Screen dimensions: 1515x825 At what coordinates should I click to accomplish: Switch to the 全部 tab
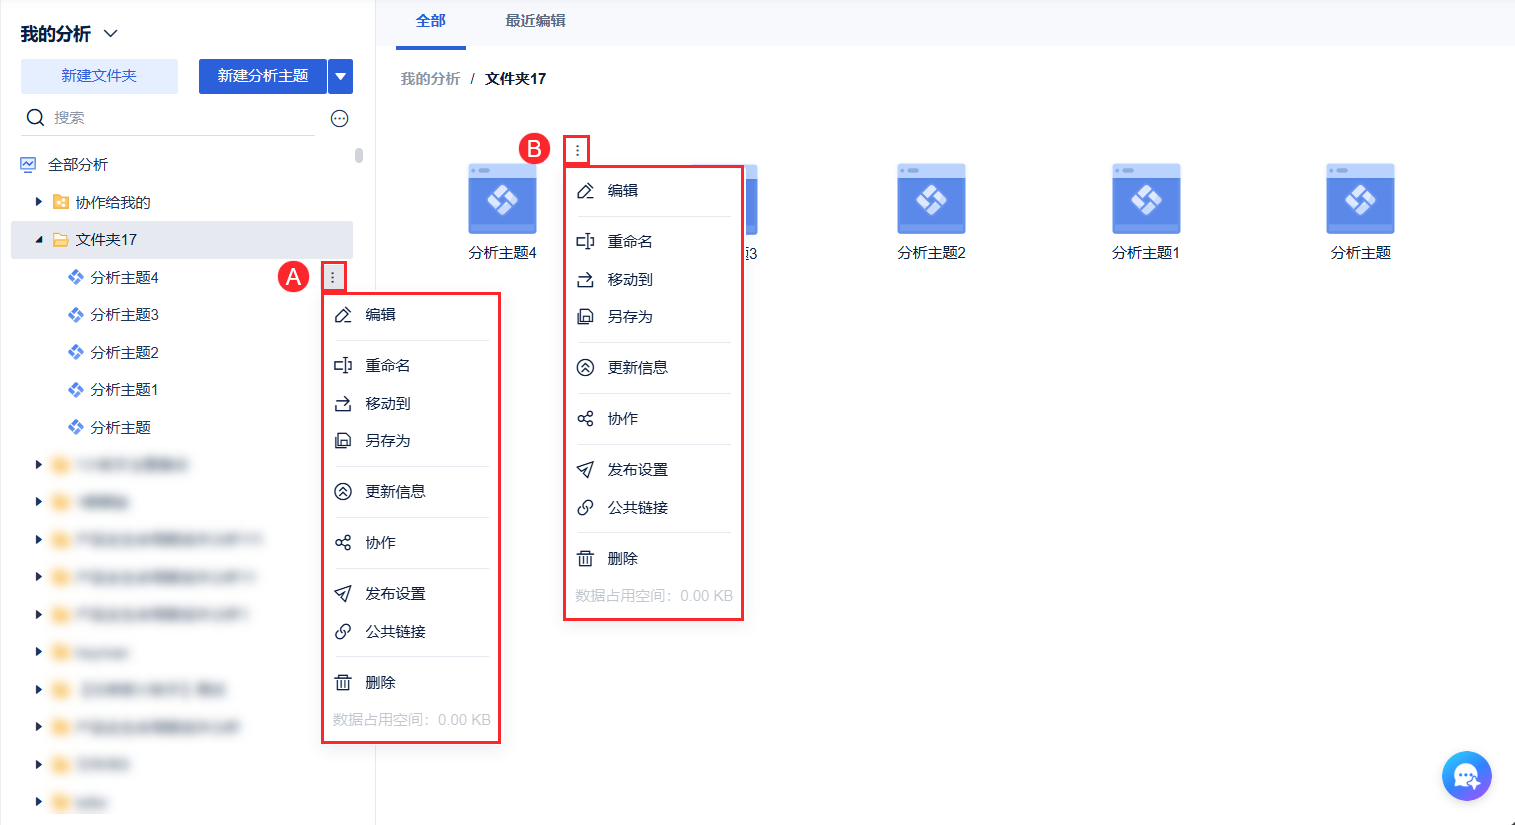click(431, 21)
